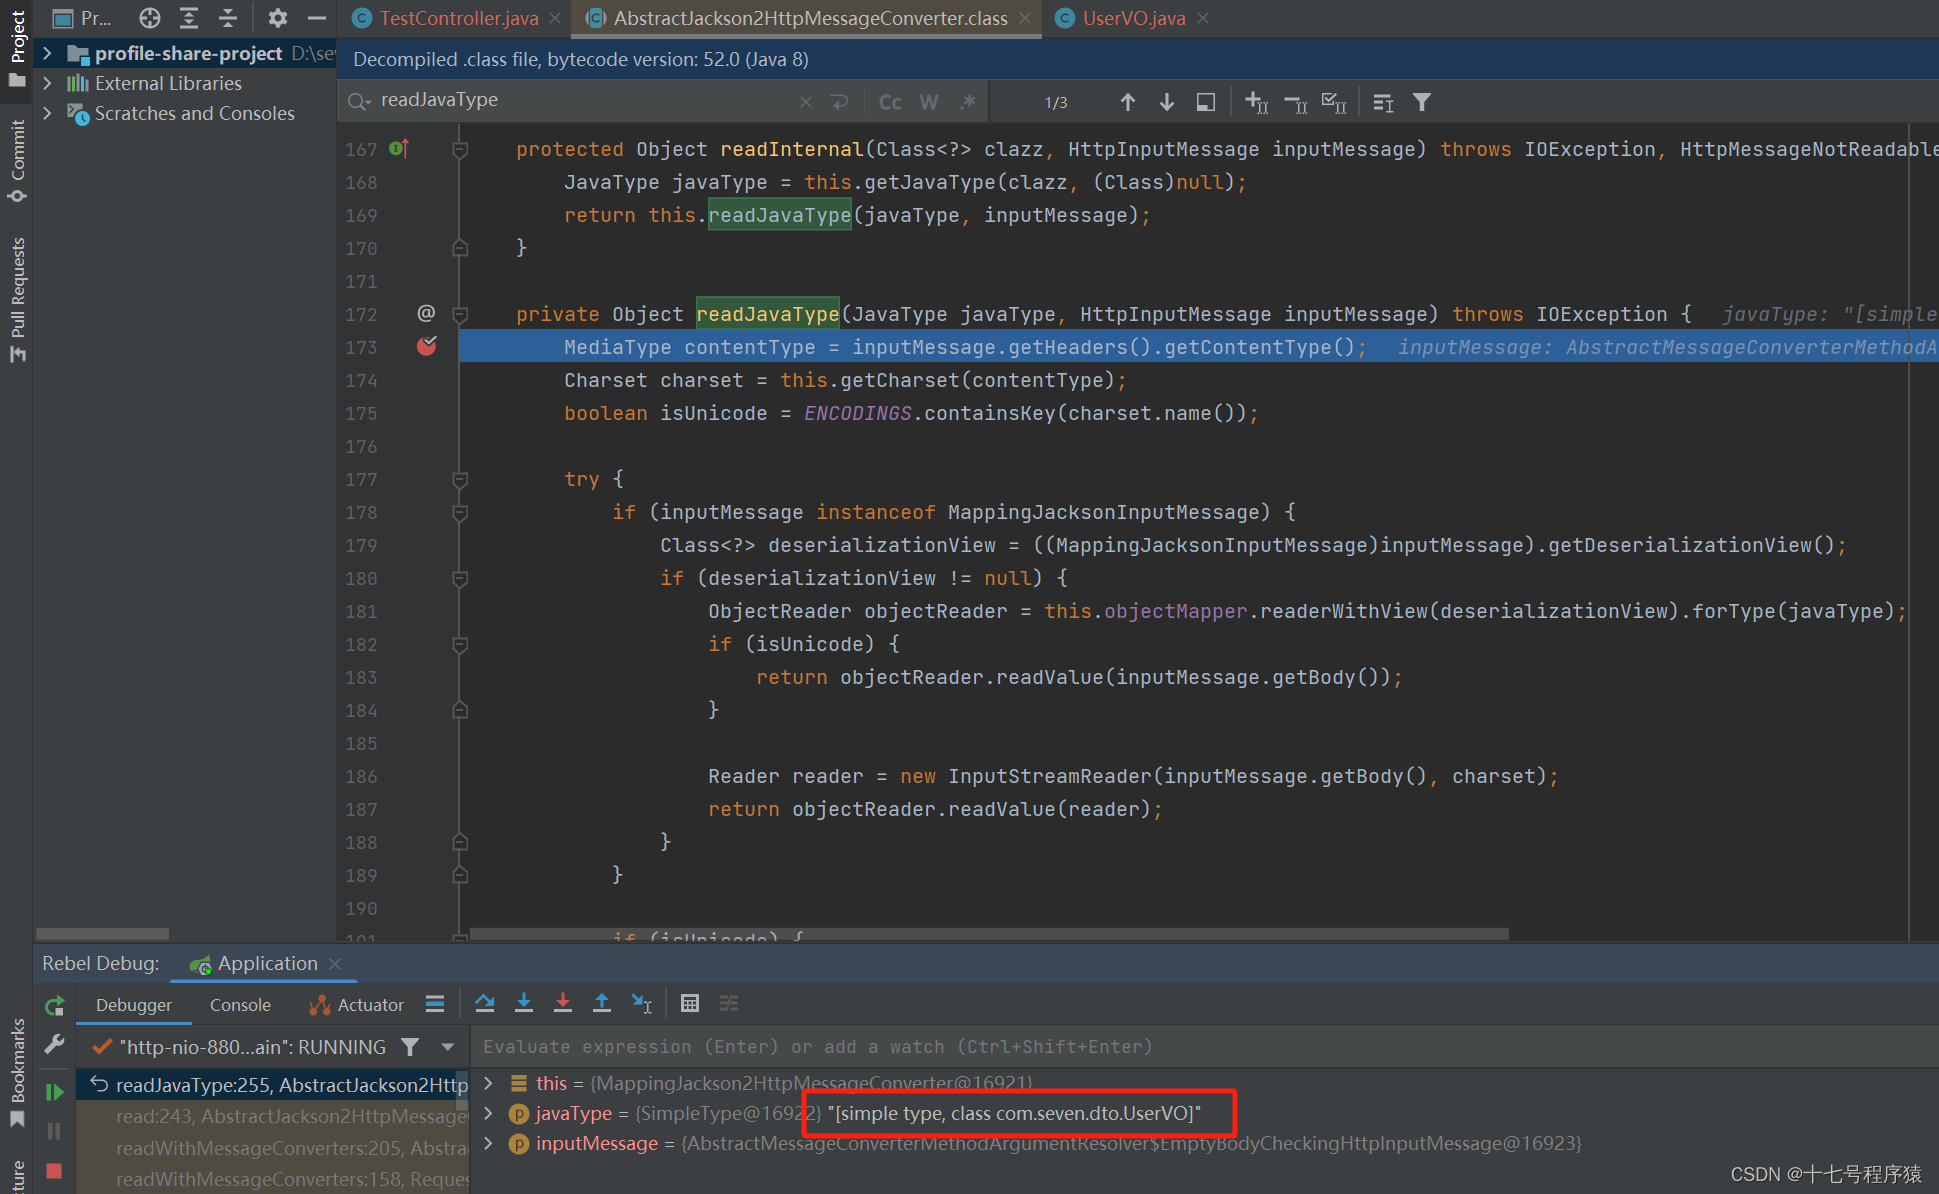
Task: Resume program in debugger
Action: pos(54,1092)
